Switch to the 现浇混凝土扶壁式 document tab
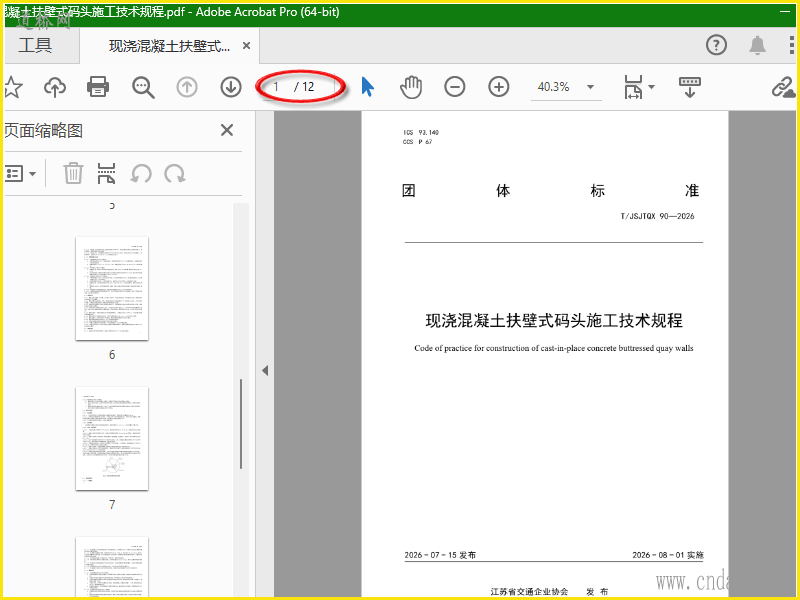 (169, 46)
